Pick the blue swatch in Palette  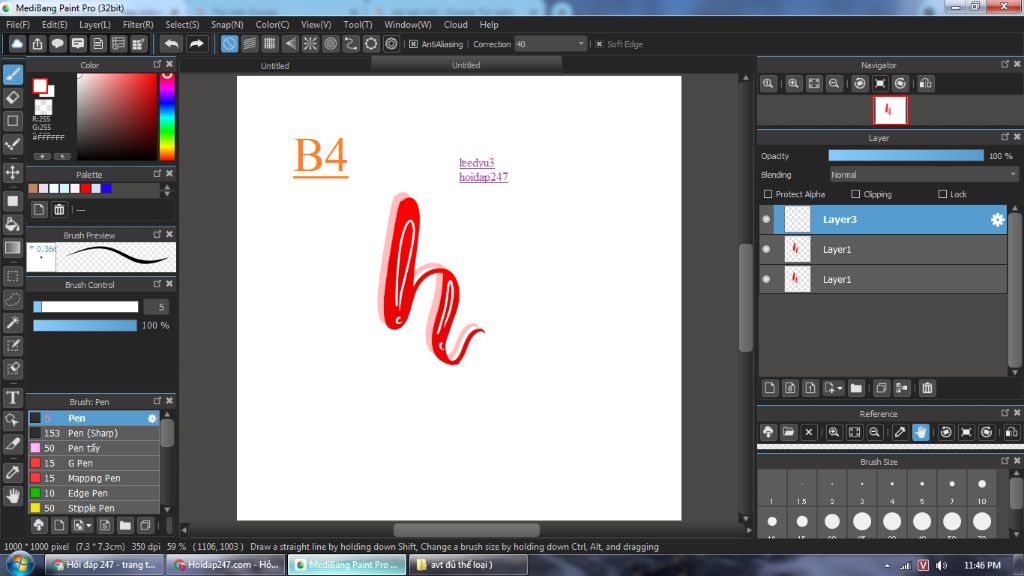(x=106, y=189)
